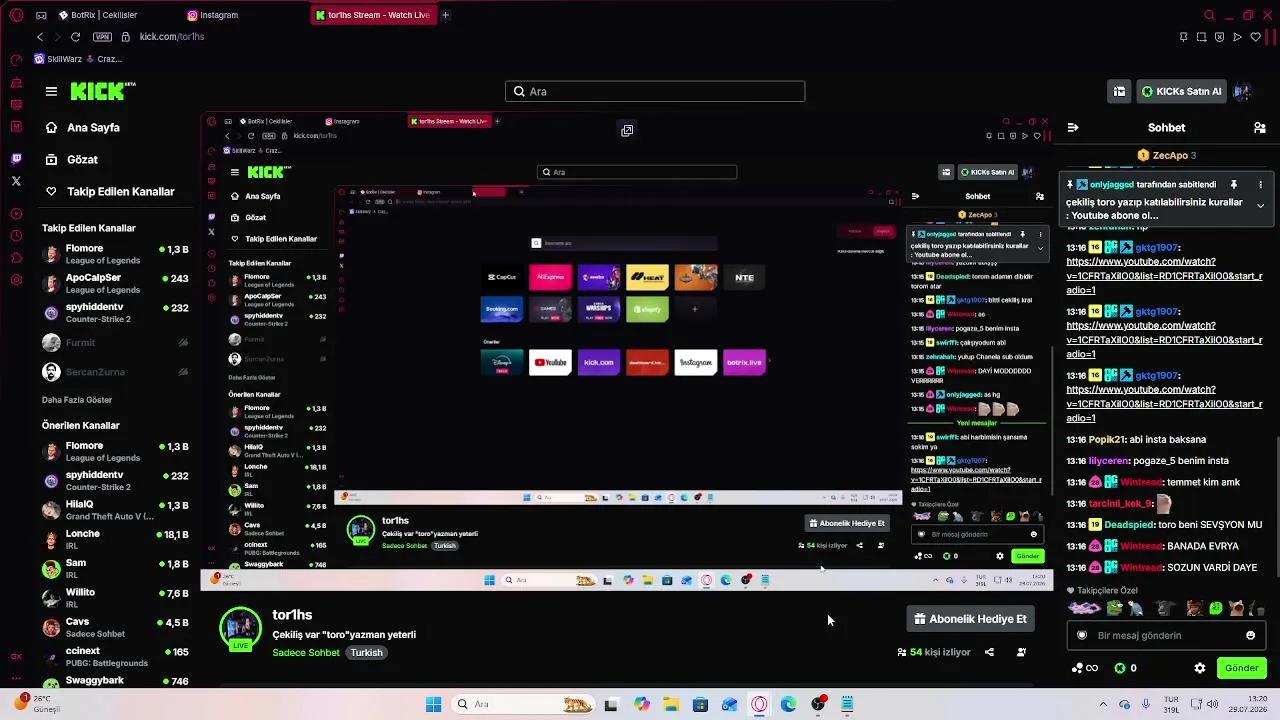Open Lonche IRL channel
1280x720 pixels.
click(115, 539)
